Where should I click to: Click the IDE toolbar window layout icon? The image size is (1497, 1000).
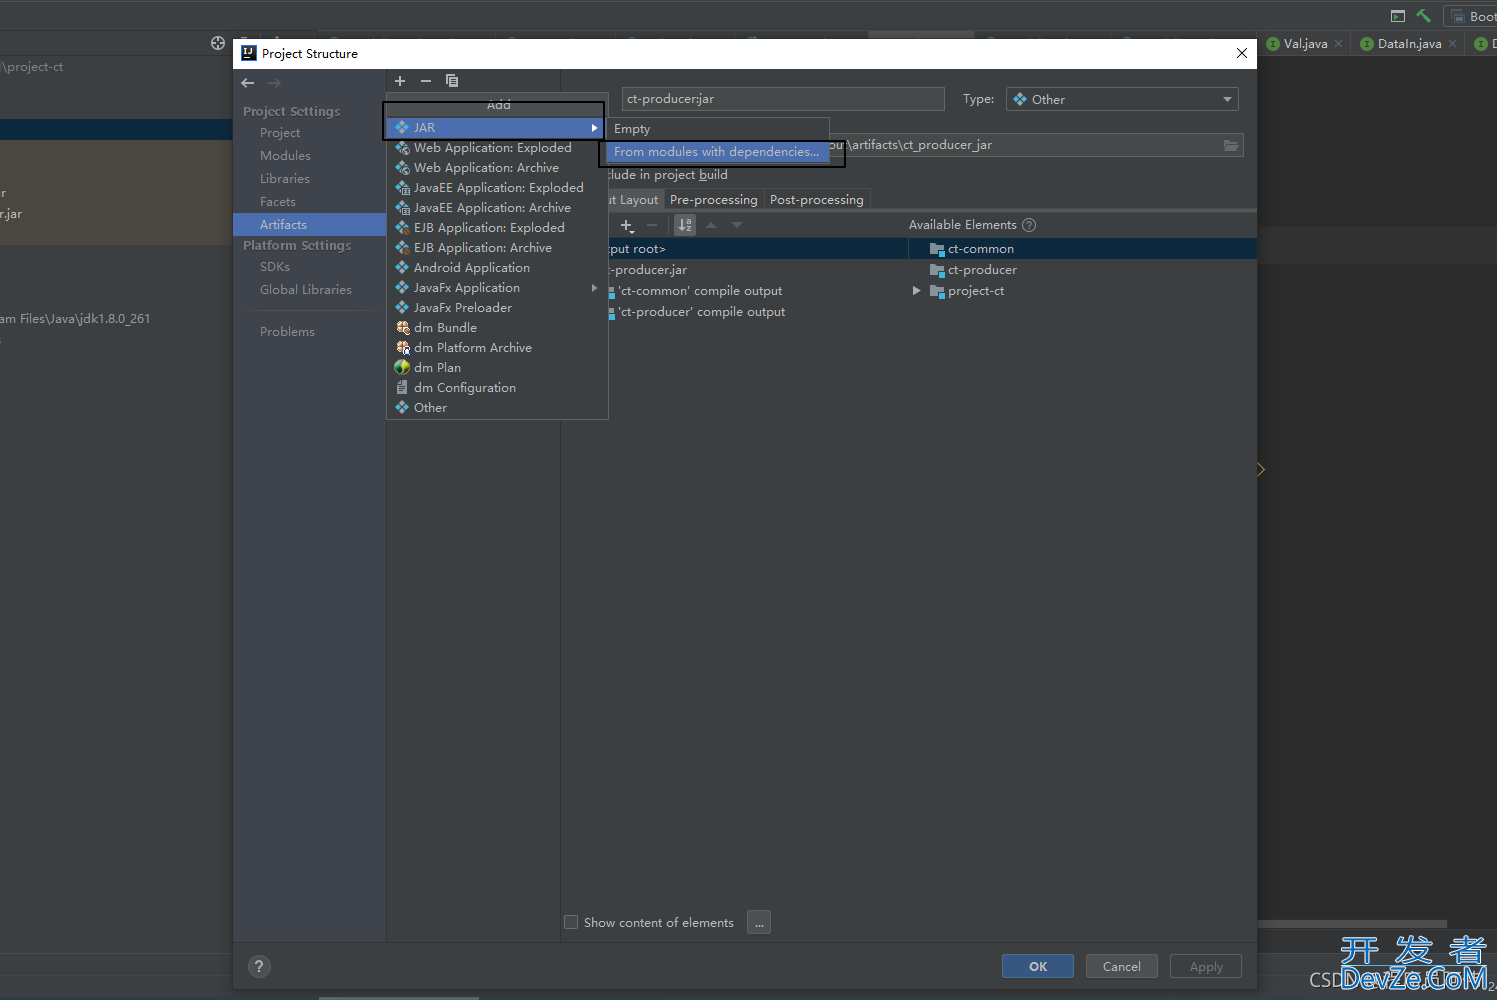[1398, 16]
